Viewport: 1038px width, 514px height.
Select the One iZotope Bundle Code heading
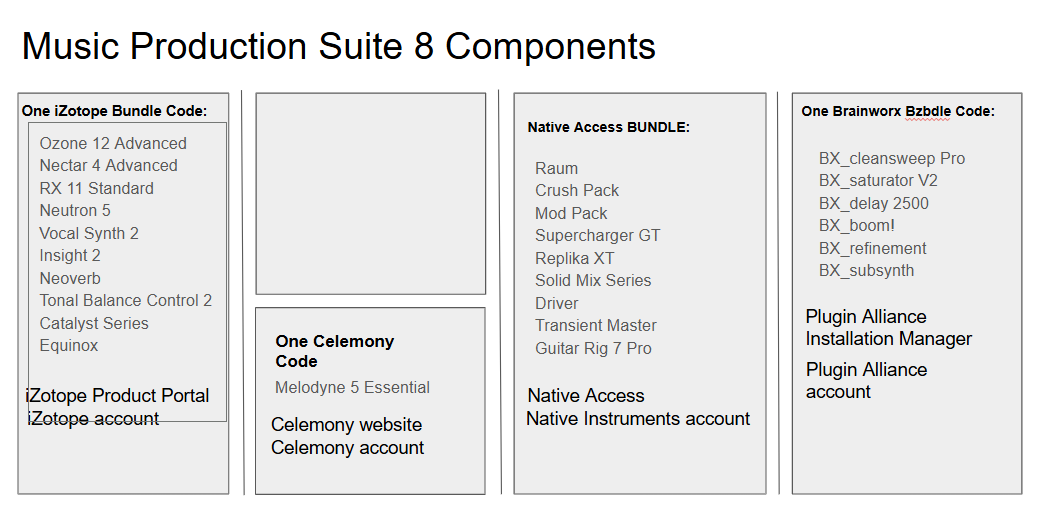114,111
